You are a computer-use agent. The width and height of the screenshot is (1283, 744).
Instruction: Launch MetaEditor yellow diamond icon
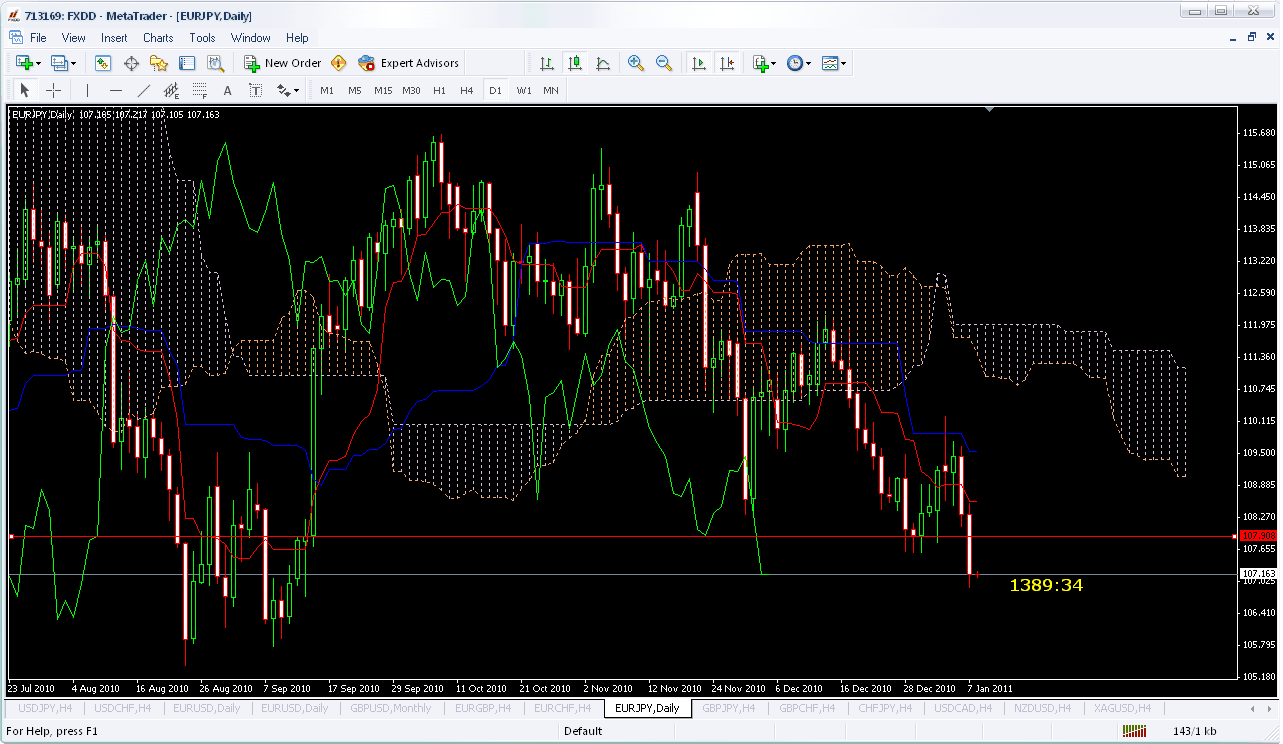click(339, 63)
